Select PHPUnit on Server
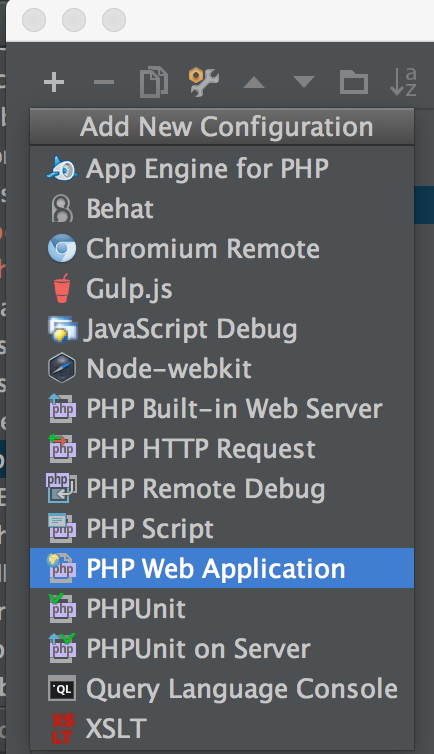The image size is (434, 754). [222, 648]
